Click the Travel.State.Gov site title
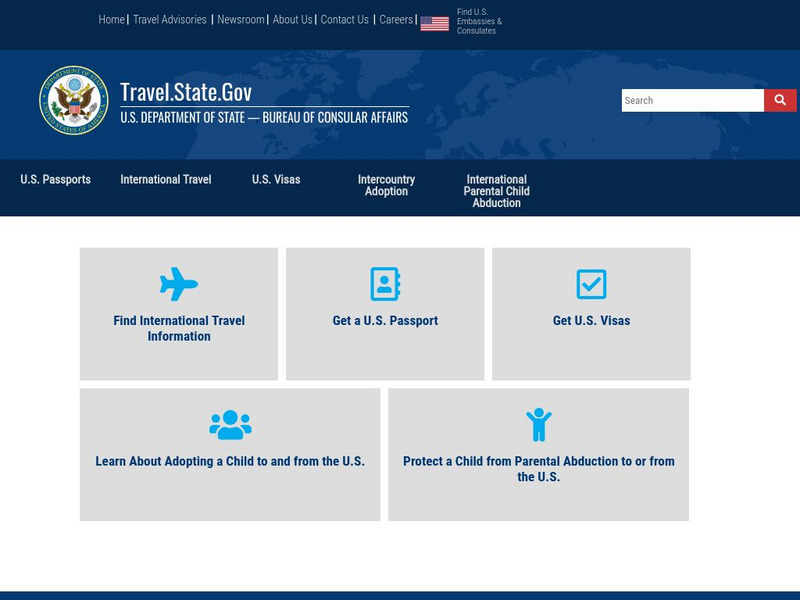Screen dimensions: 800x600 [x=186, y=92]
